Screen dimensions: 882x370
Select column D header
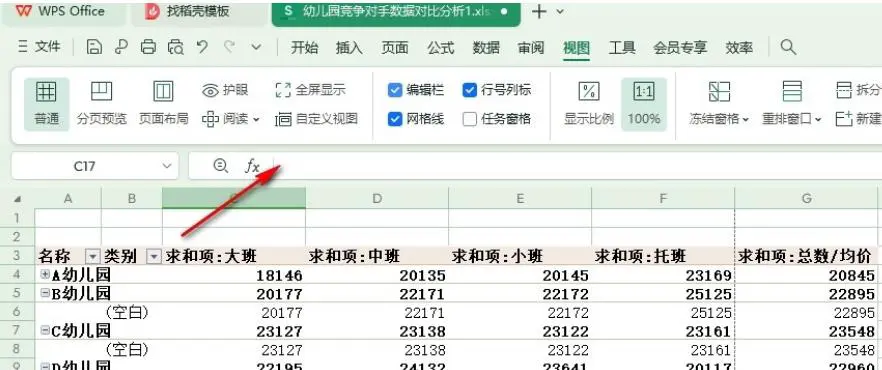377,198
